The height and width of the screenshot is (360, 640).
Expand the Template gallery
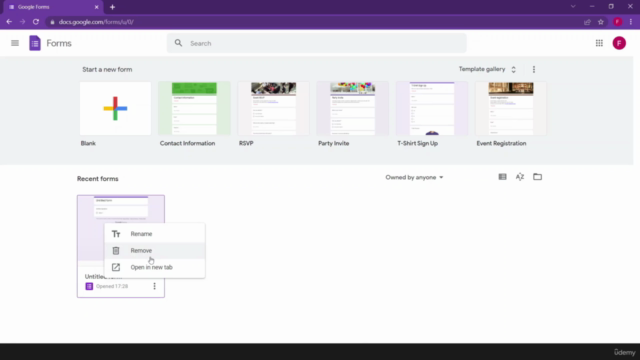click(487, 69)
